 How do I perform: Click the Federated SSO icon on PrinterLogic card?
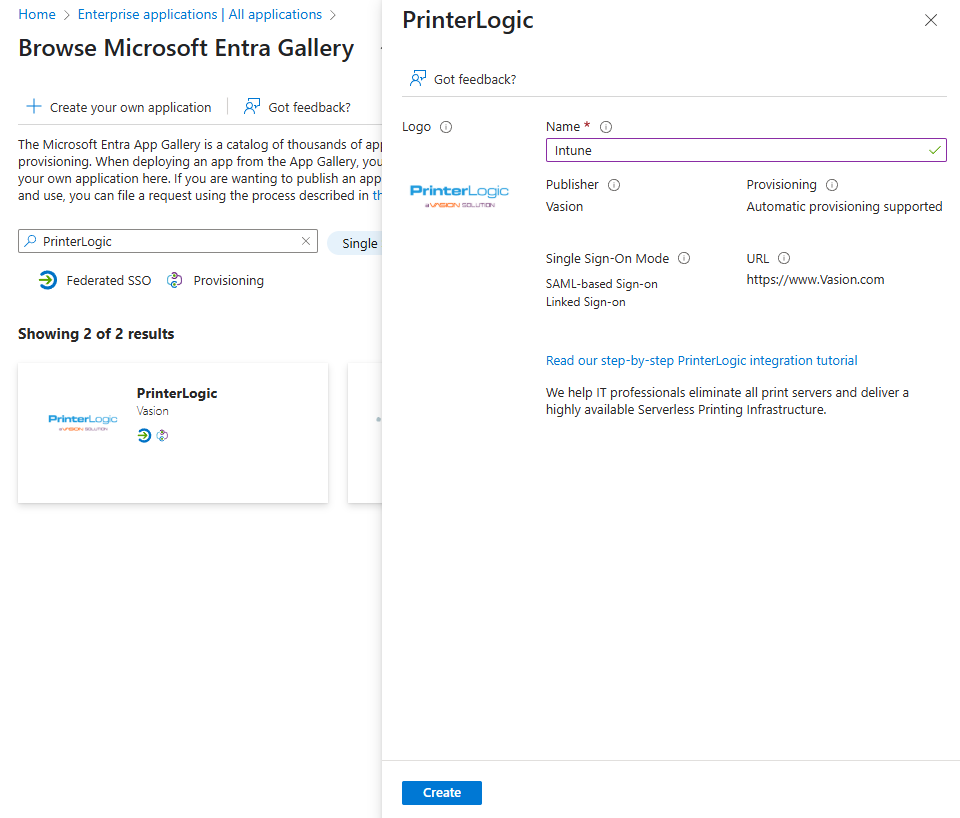pyautogui.click(x=144, y=435)
